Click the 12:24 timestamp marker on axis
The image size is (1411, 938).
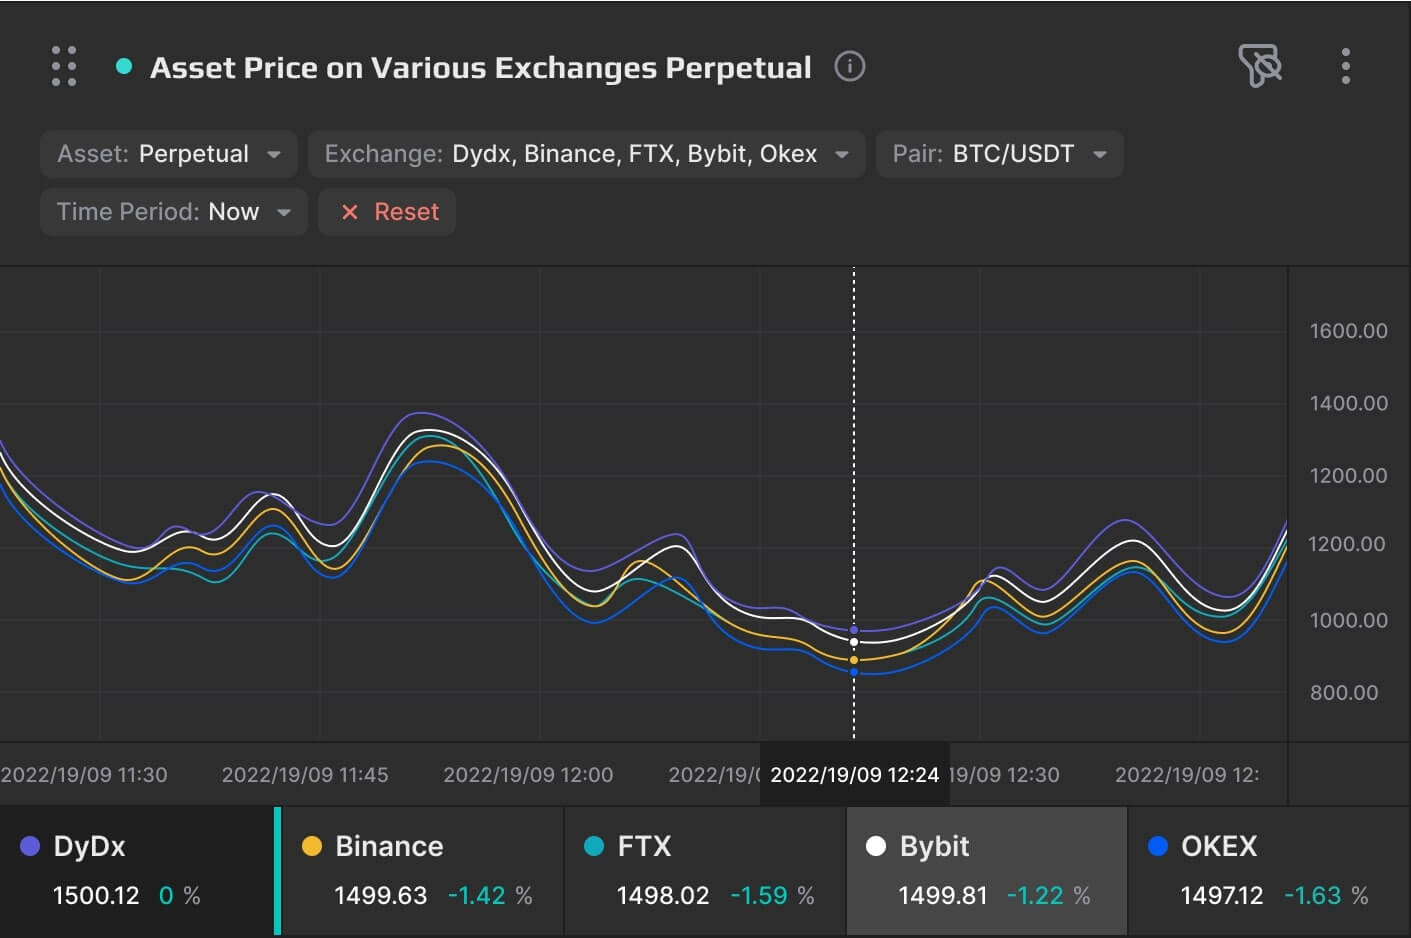(854, 775)
